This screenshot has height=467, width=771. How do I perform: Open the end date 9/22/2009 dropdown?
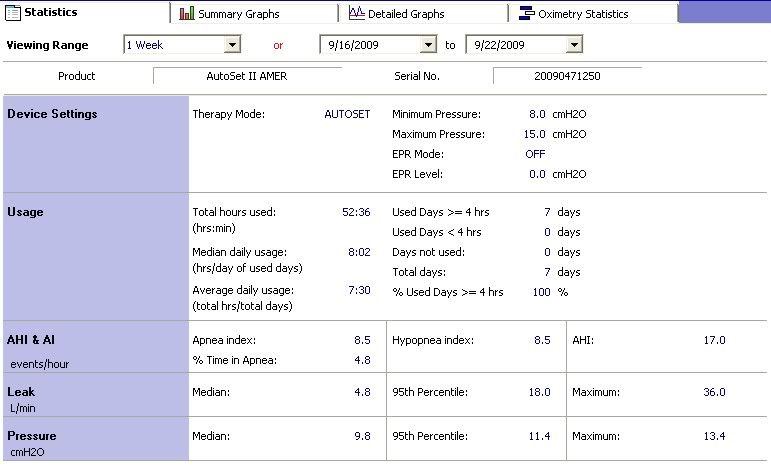click(x=574, y=45)
